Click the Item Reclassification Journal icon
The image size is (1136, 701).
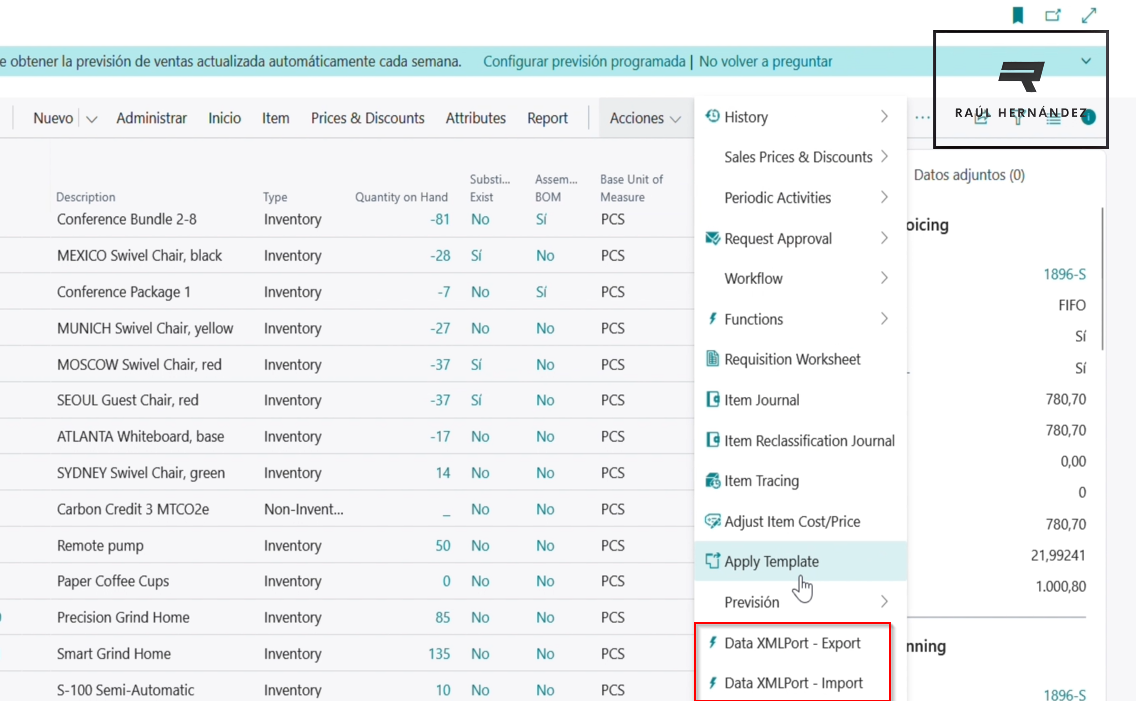713,440
